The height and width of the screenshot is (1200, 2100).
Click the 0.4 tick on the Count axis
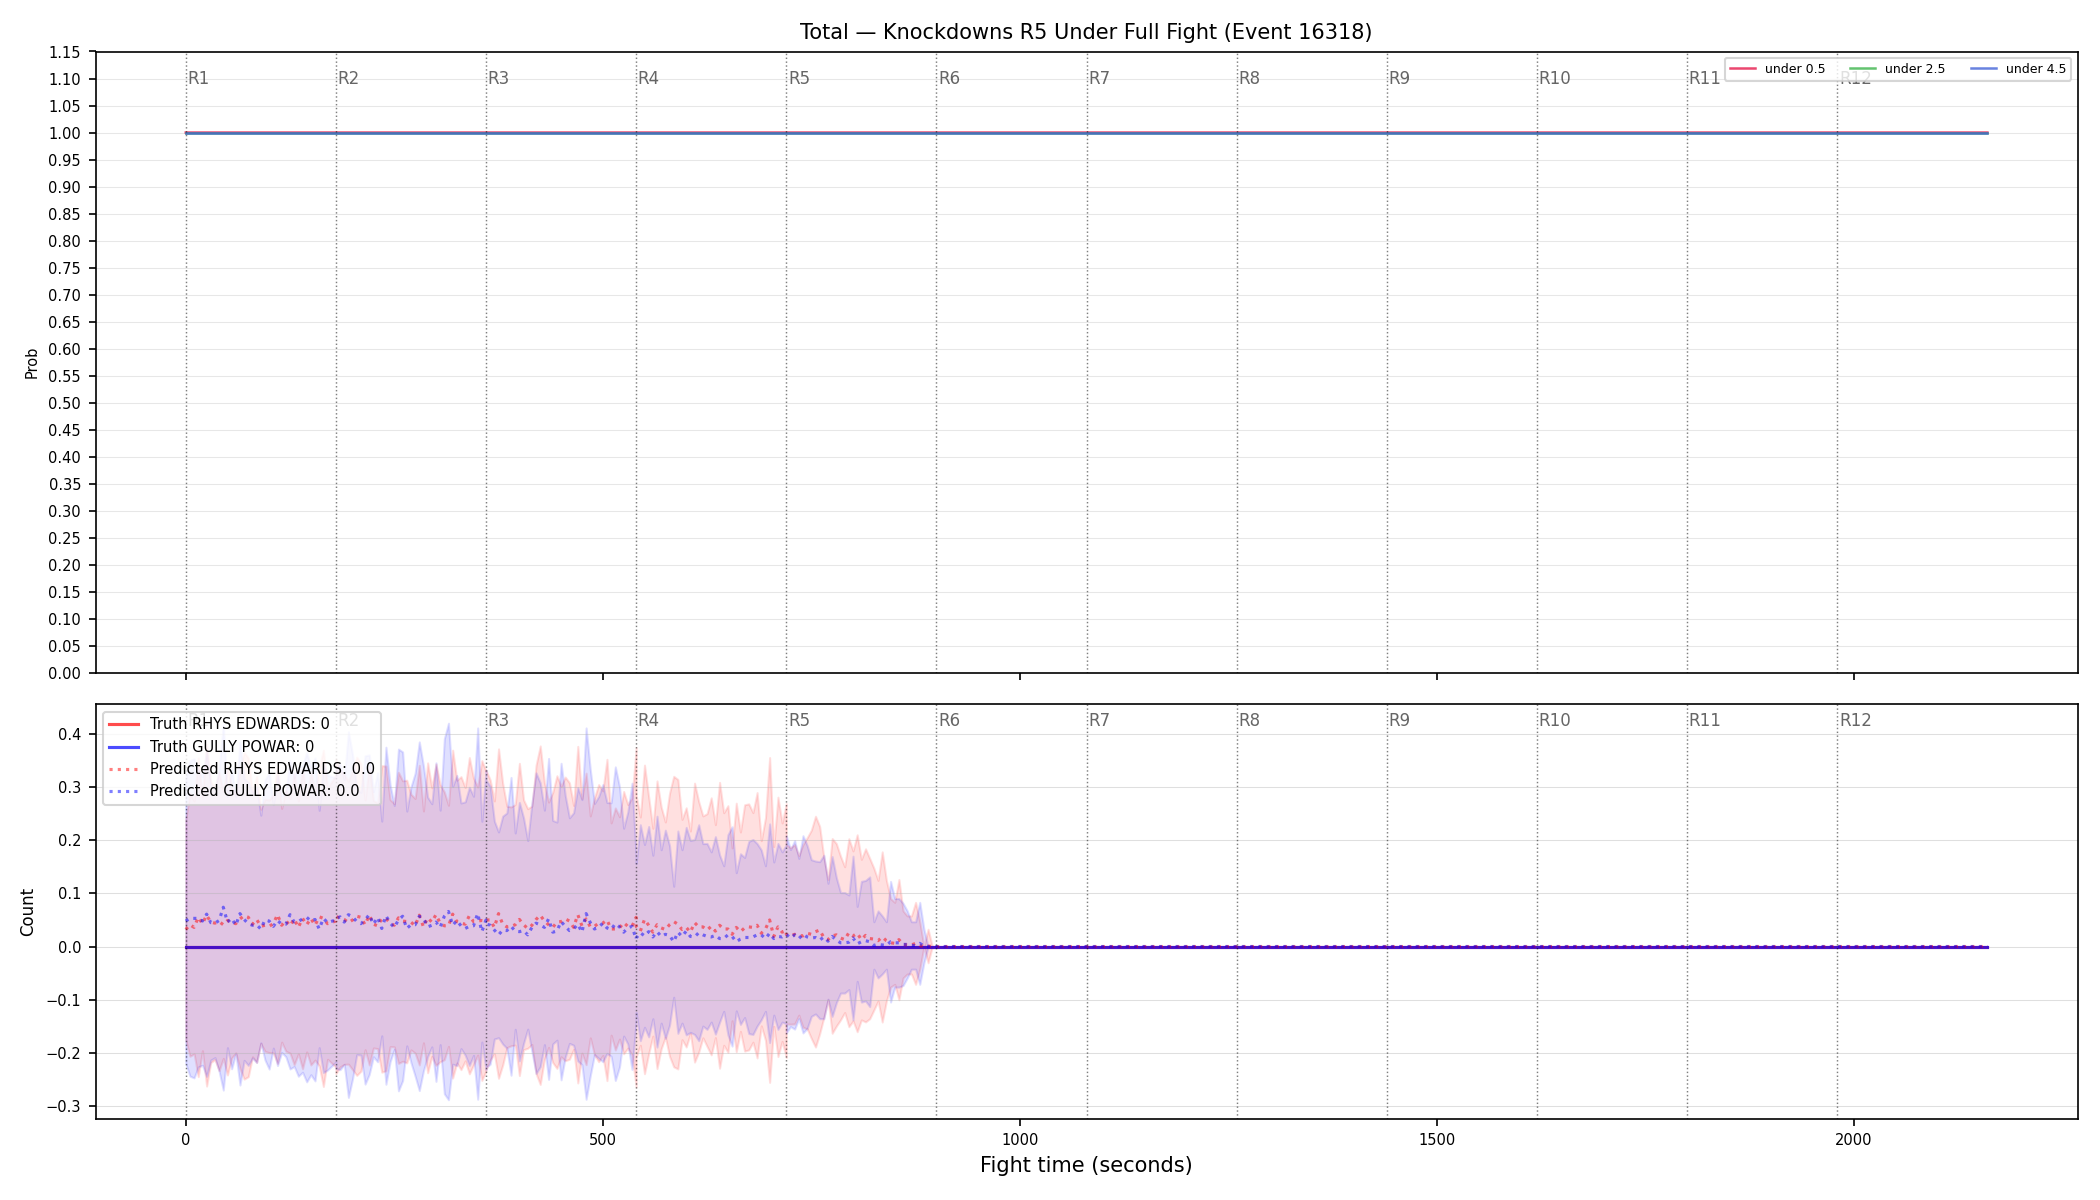click(x=69, y=734)
